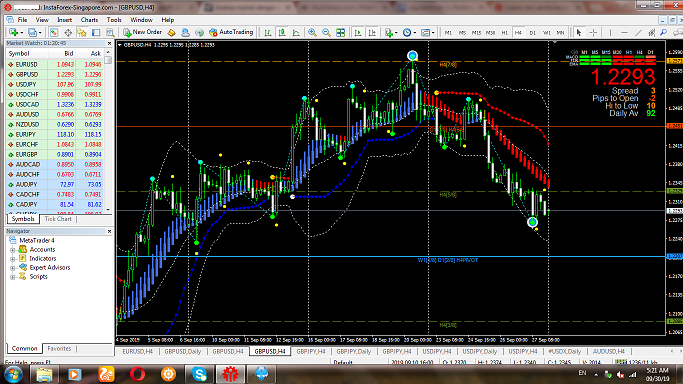Select the Crosshair tool
The height and width of the screenshot is (384, 683).
(x=593, y=33)
